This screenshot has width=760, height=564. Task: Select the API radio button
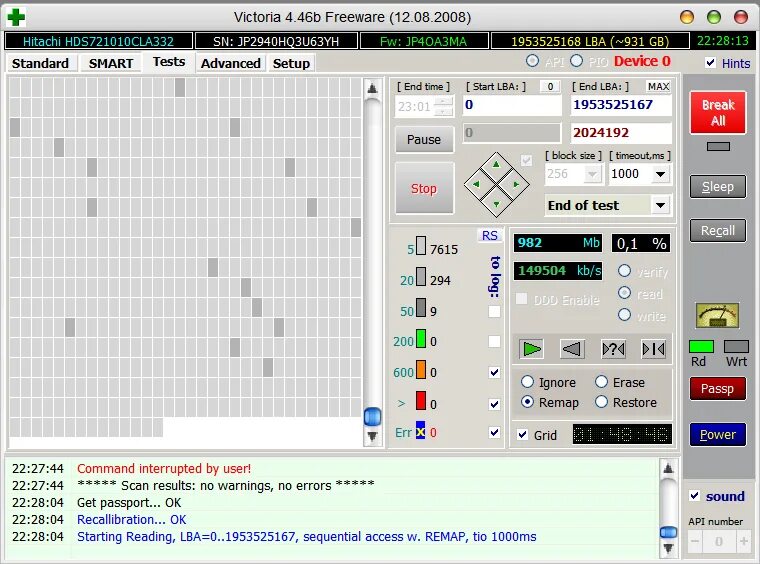(x=532, y=61)
